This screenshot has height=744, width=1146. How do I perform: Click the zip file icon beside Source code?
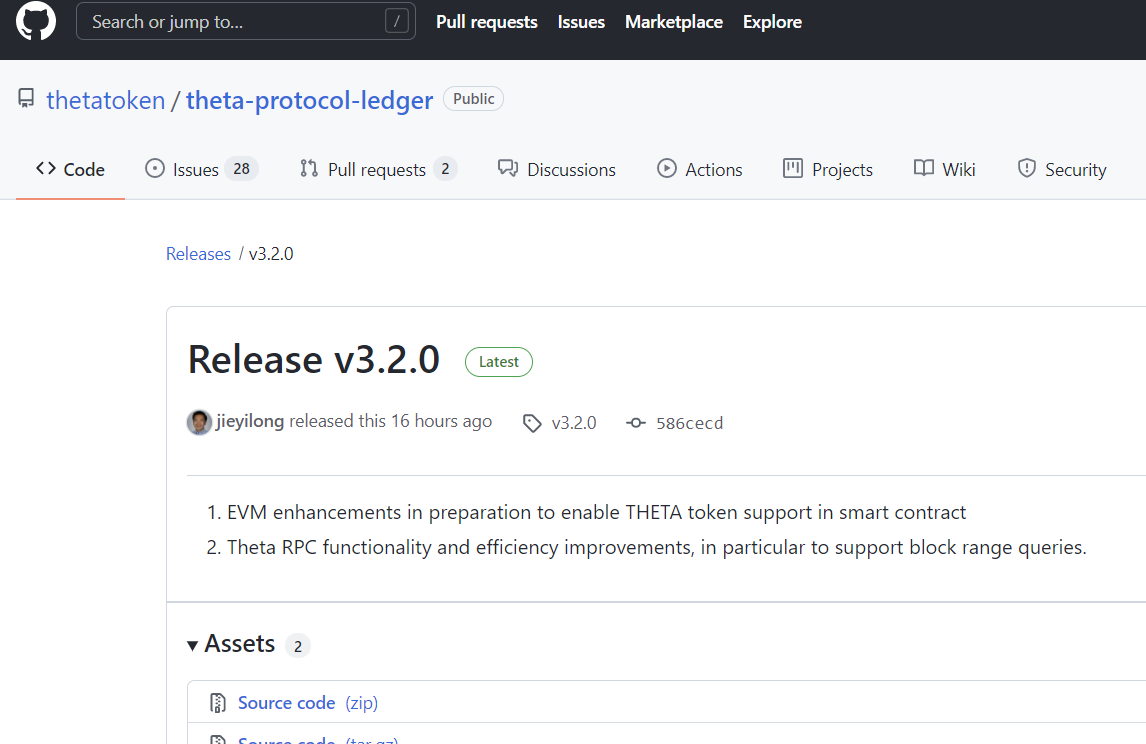pyautogui.click(x=218, y=703)
